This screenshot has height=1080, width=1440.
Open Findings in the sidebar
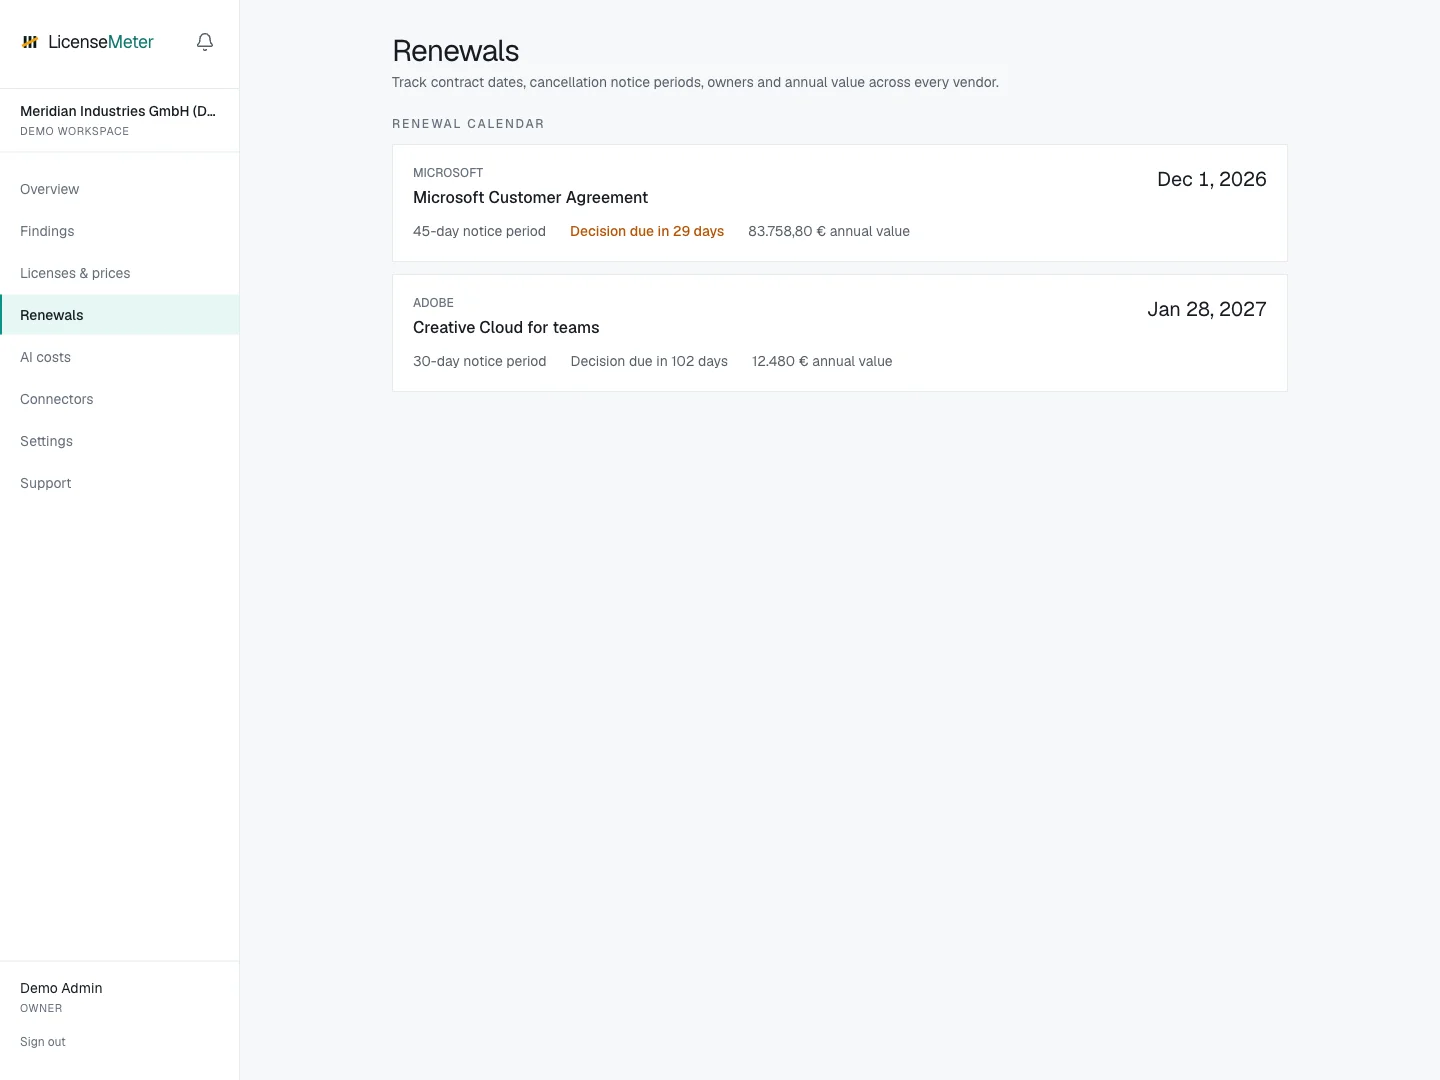(x=120, y=231)
